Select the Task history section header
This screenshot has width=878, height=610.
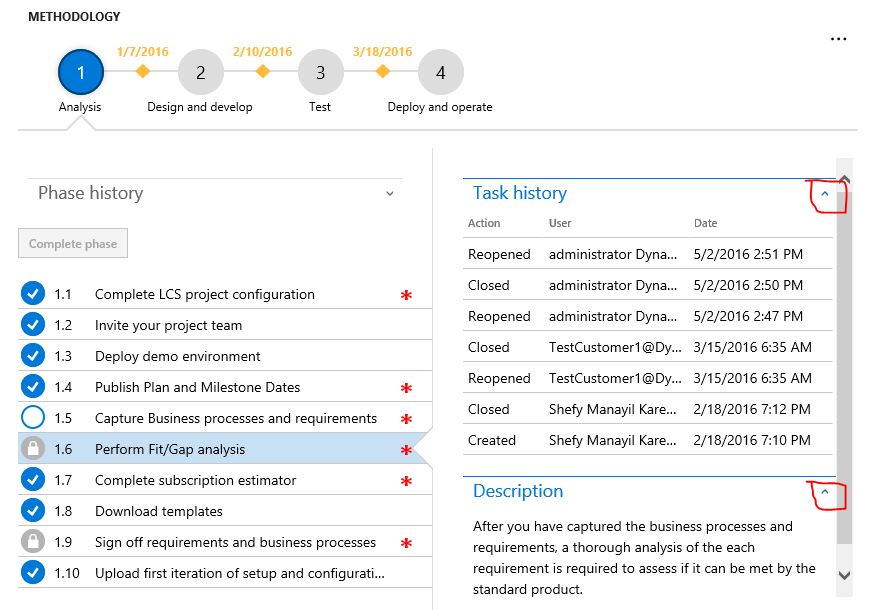518,192
